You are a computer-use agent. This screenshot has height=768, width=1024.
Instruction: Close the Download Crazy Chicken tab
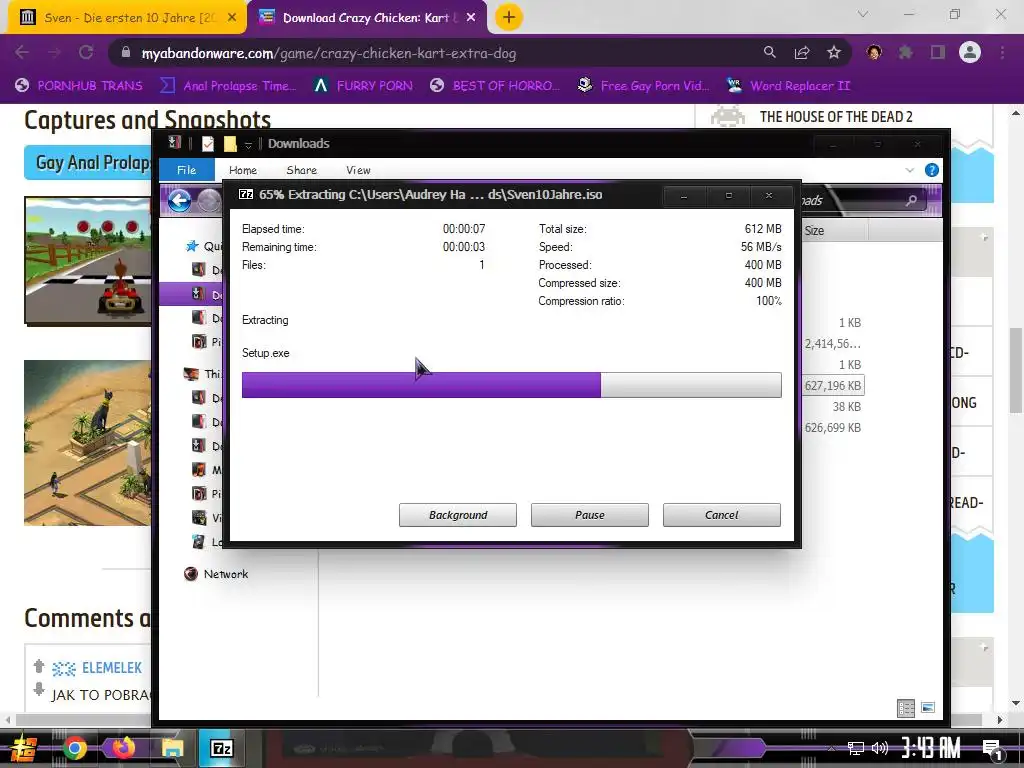pos(471,18)
